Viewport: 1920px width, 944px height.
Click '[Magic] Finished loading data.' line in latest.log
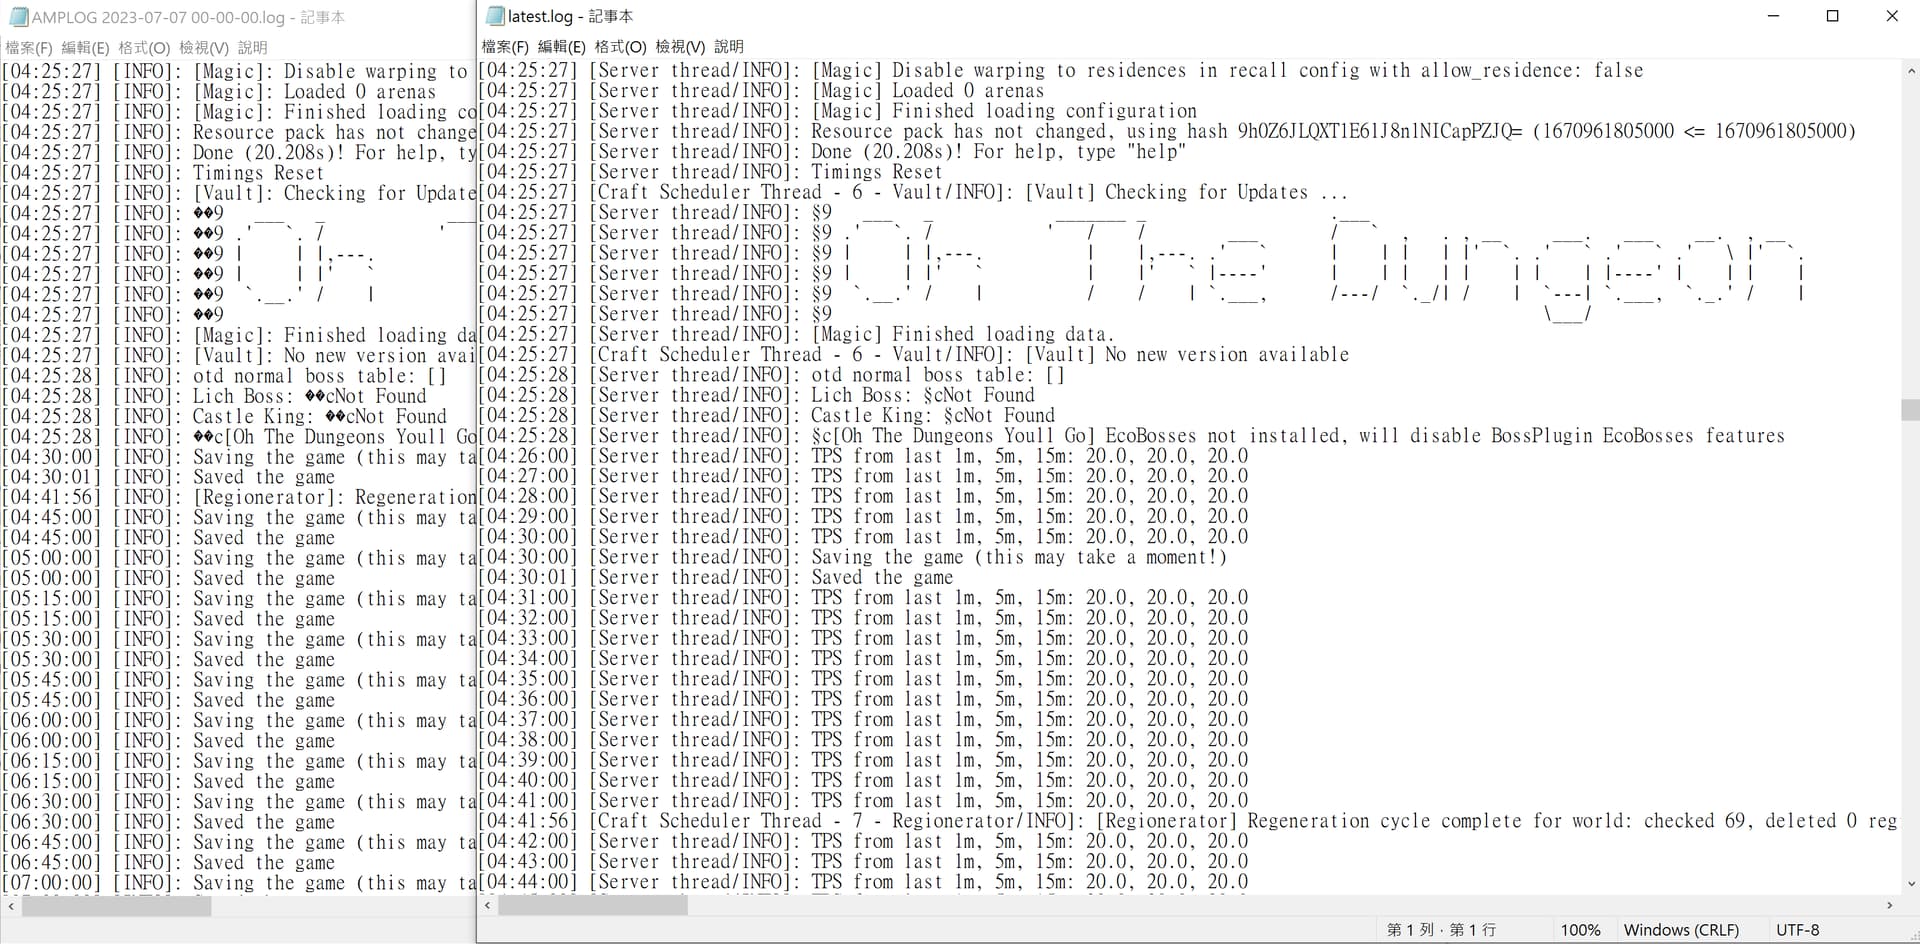point(795,334)
